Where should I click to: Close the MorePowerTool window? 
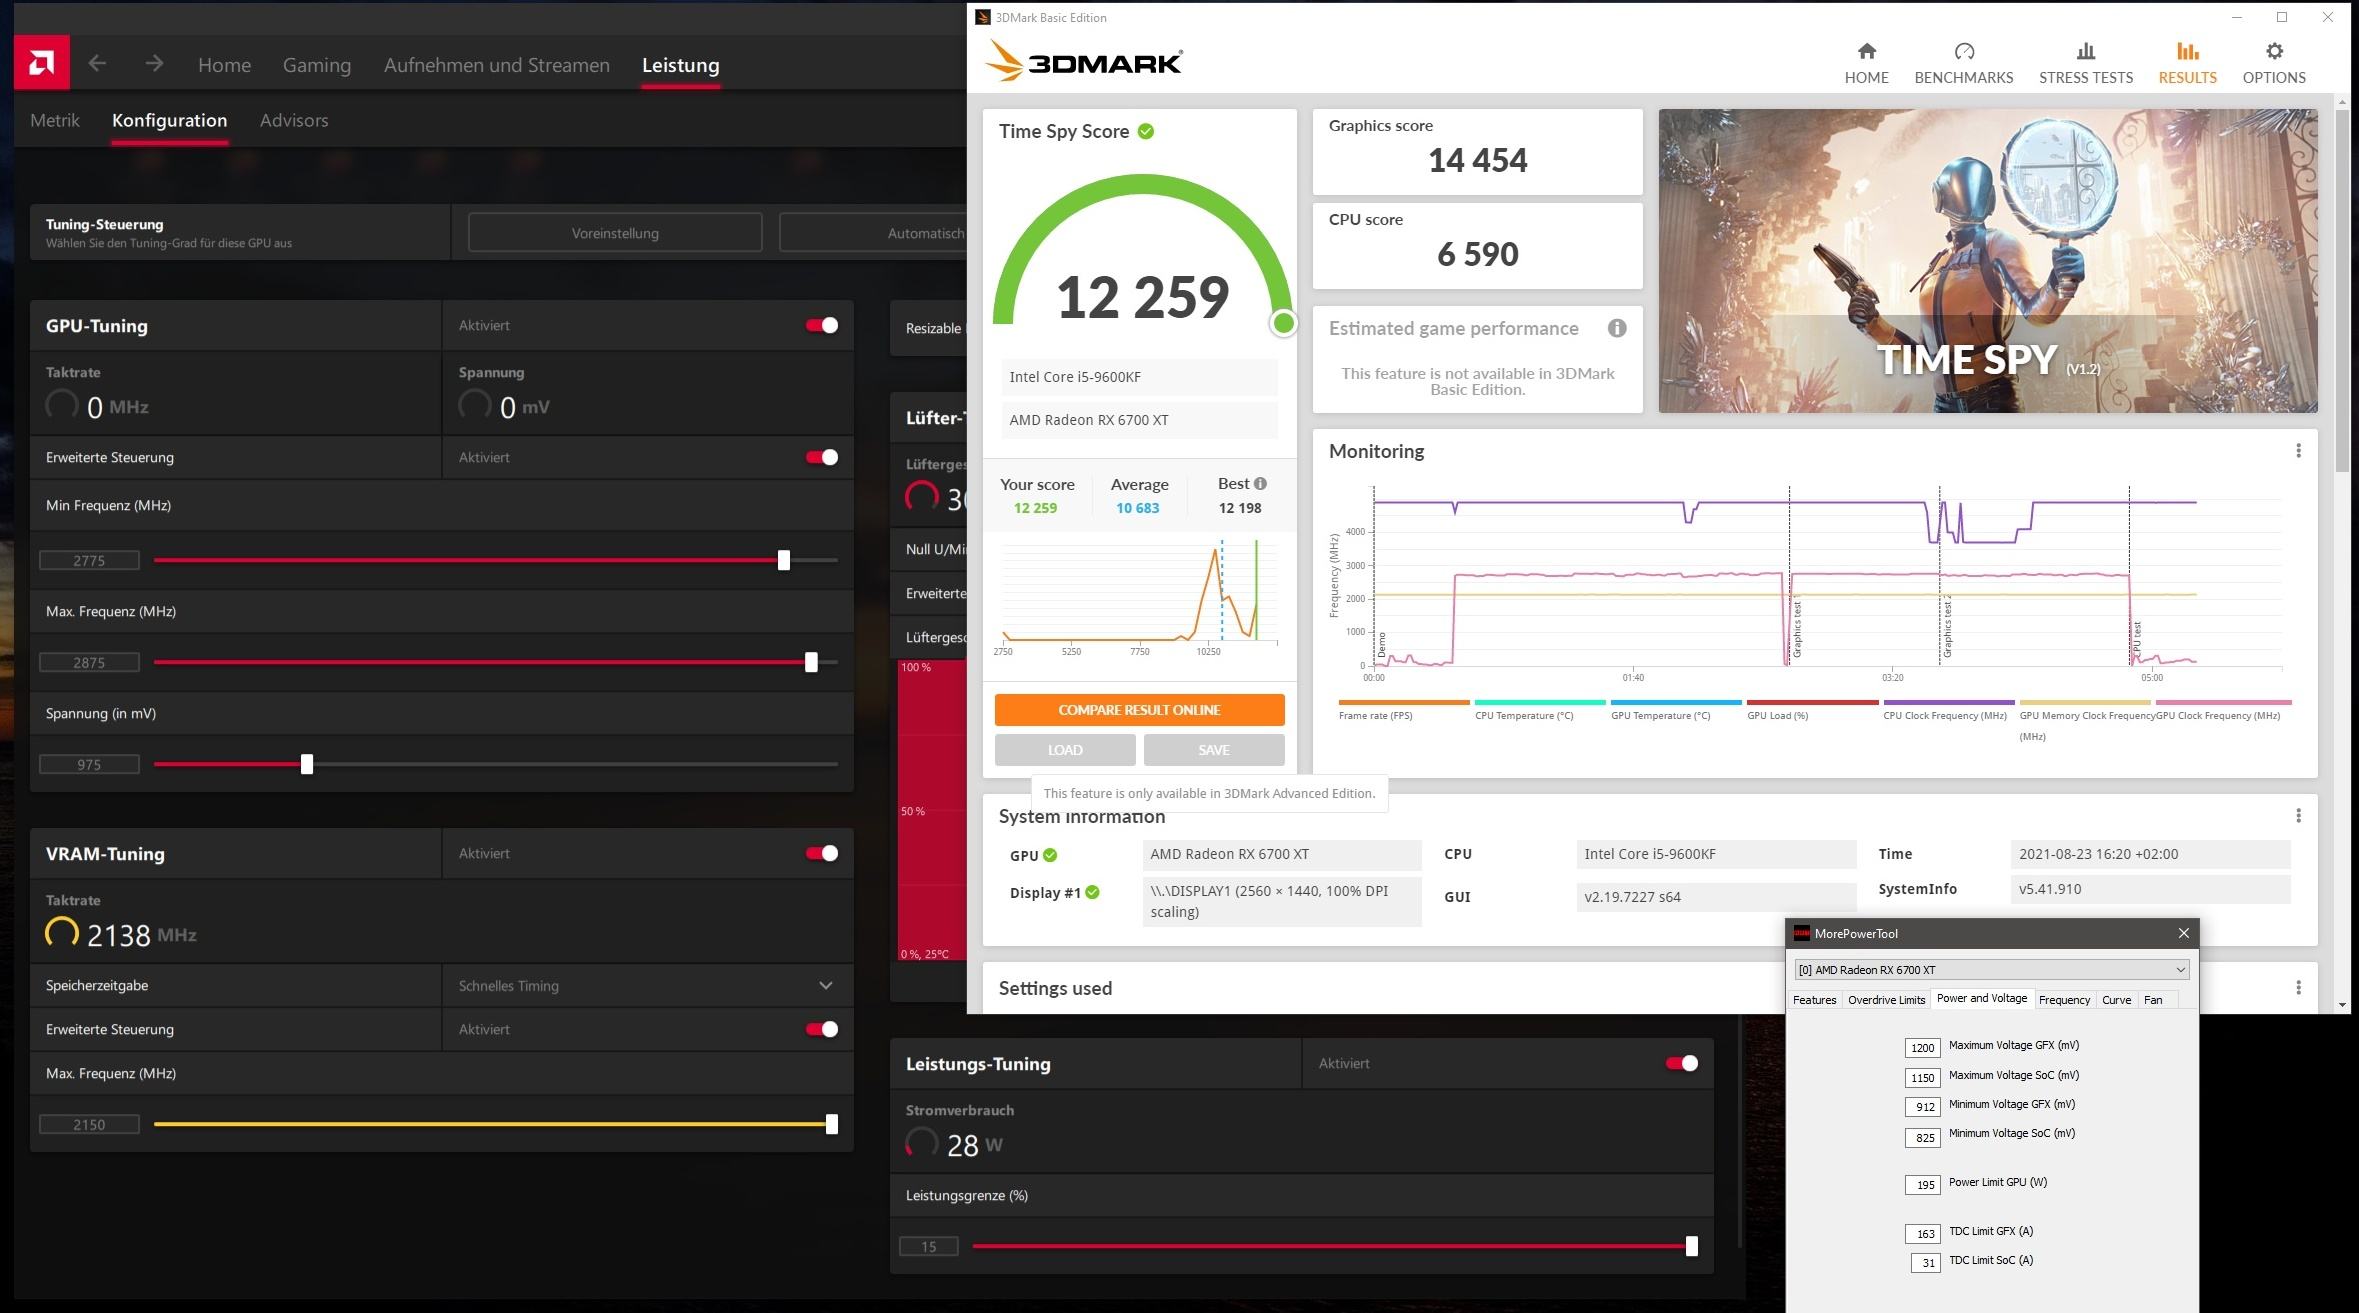2183,933
